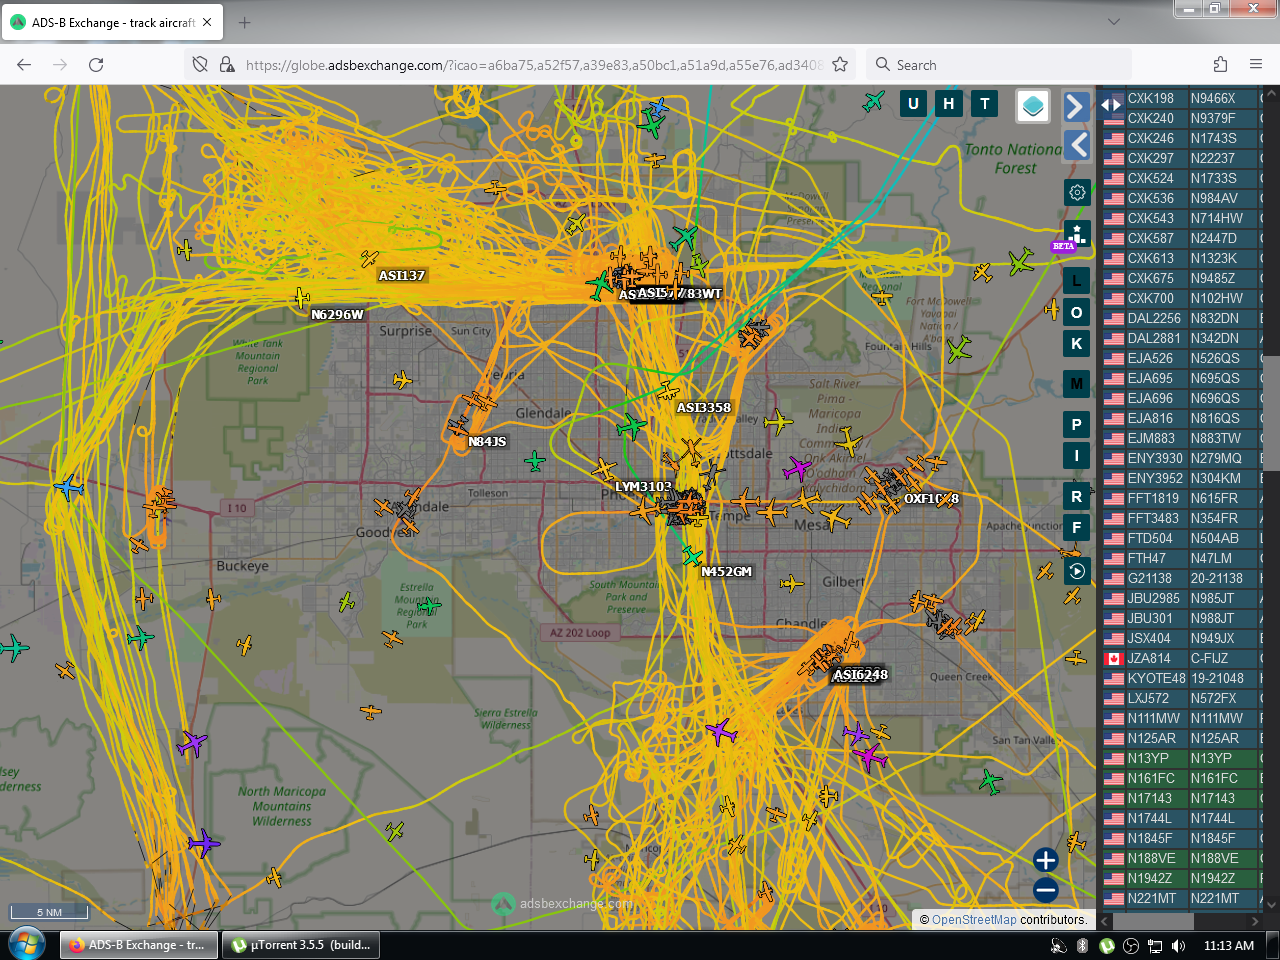
Task: Toggle the I isolate button
Action: point(1076,455)
